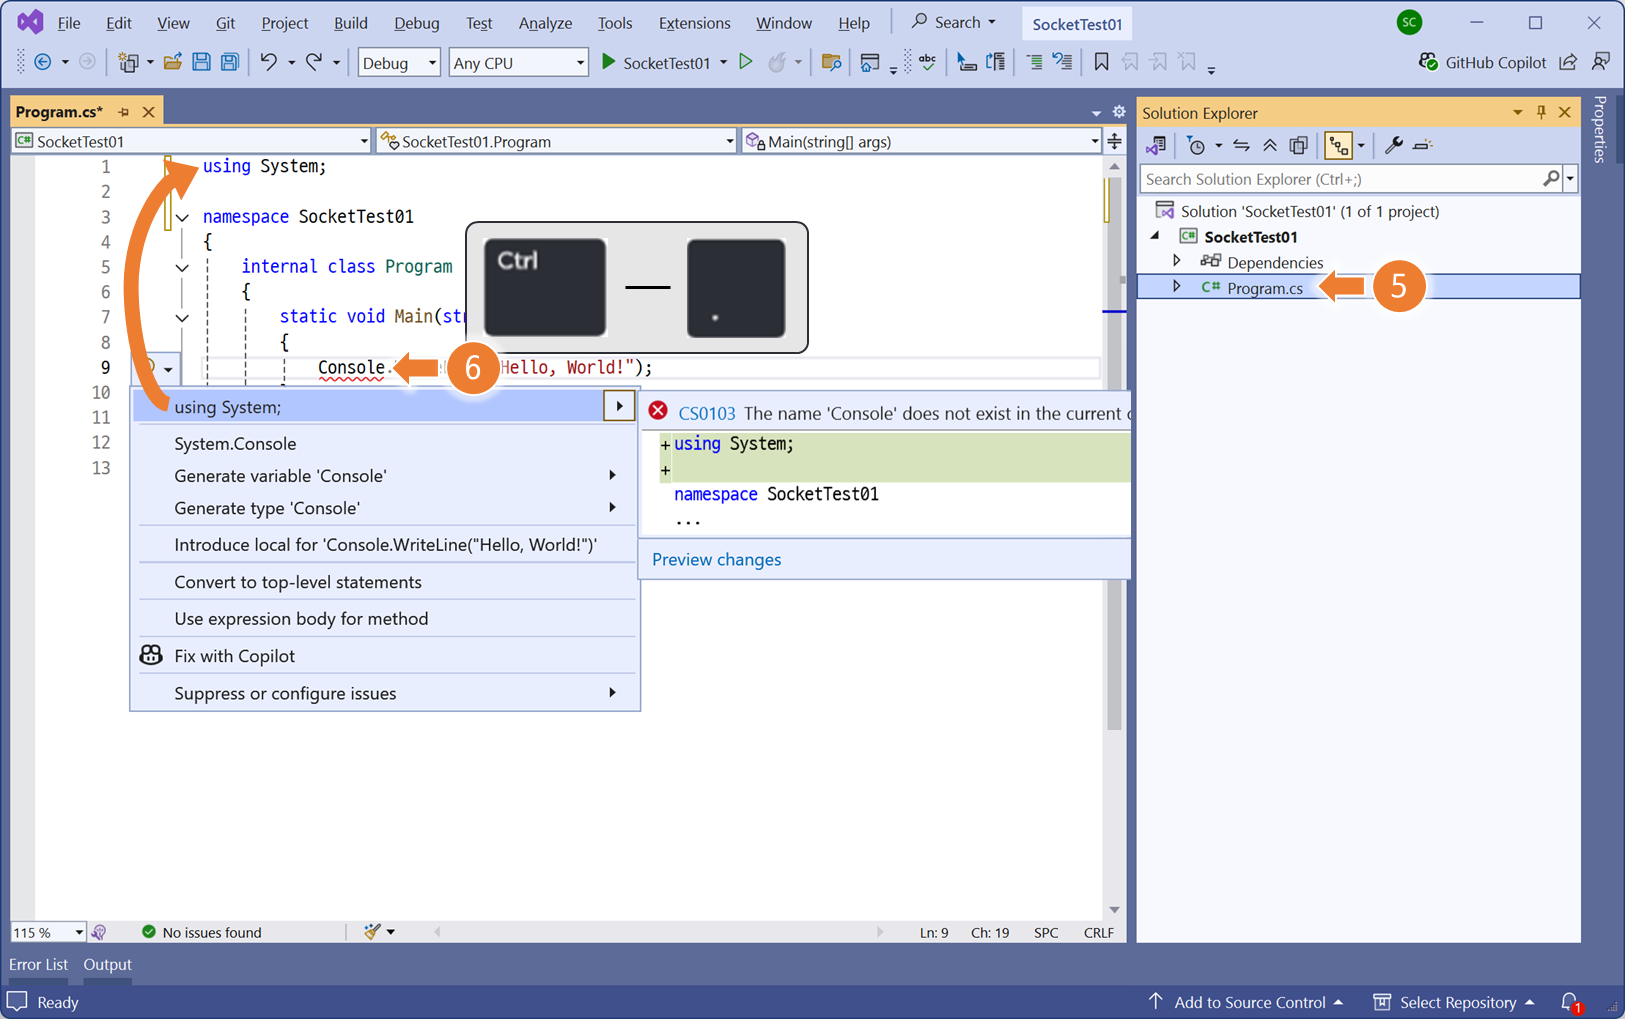Click the Undo arrow icon
This screenshot has width=1625, height=1019.
coord(268,62)
